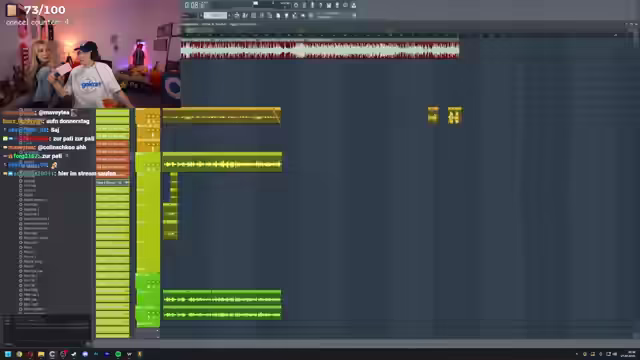Open the Windows Start menu on the taskbar

[x=8, y=354]
